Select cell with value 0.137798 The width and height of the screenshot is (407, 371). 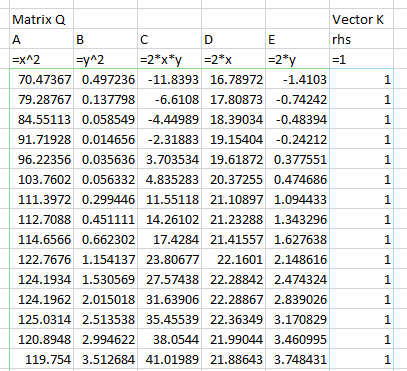pos(105,99)
